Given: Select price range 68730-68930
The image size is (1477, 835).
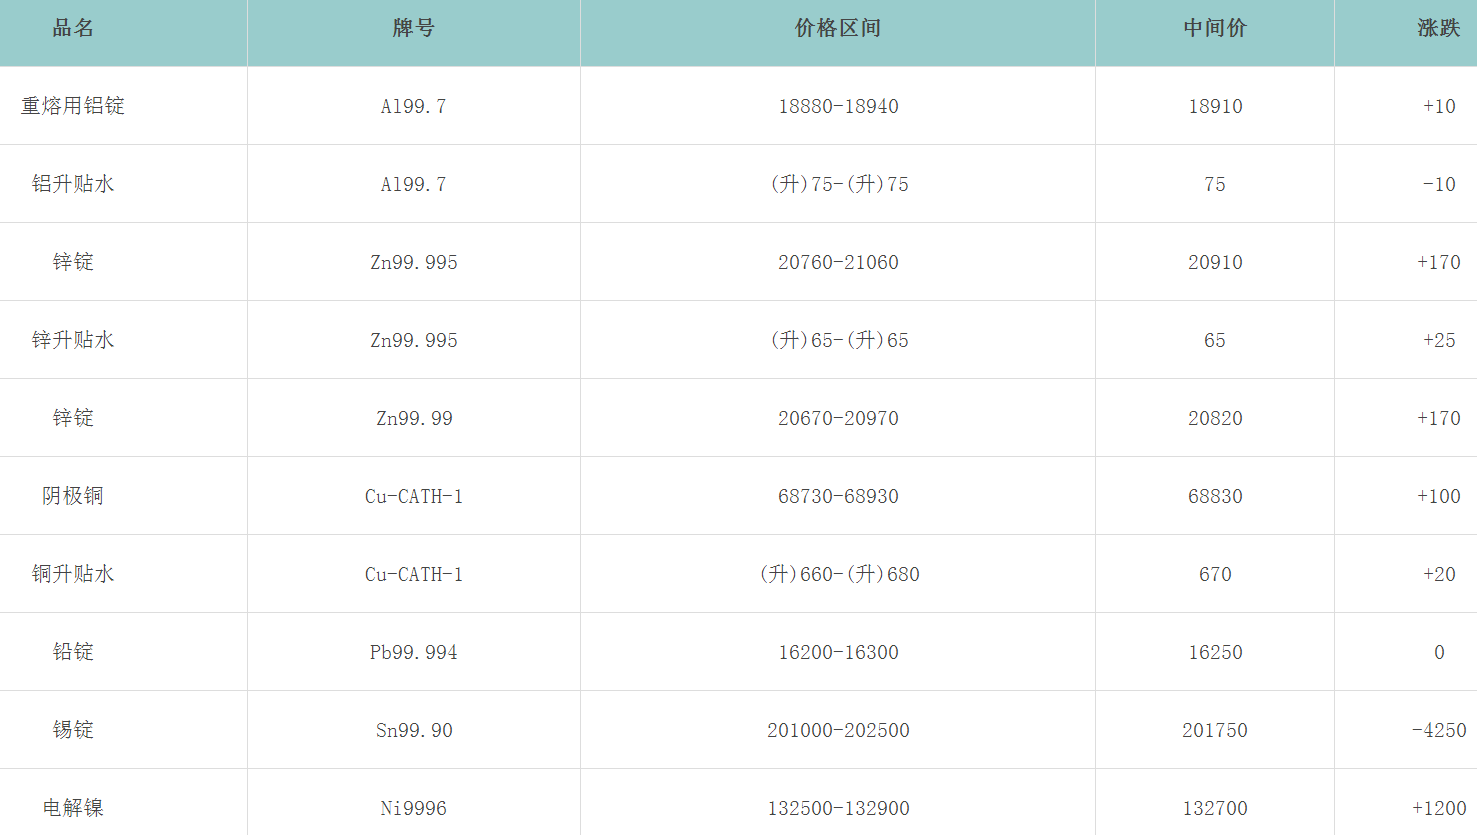Looking at the screenshot, I should (x=838, y=496).
